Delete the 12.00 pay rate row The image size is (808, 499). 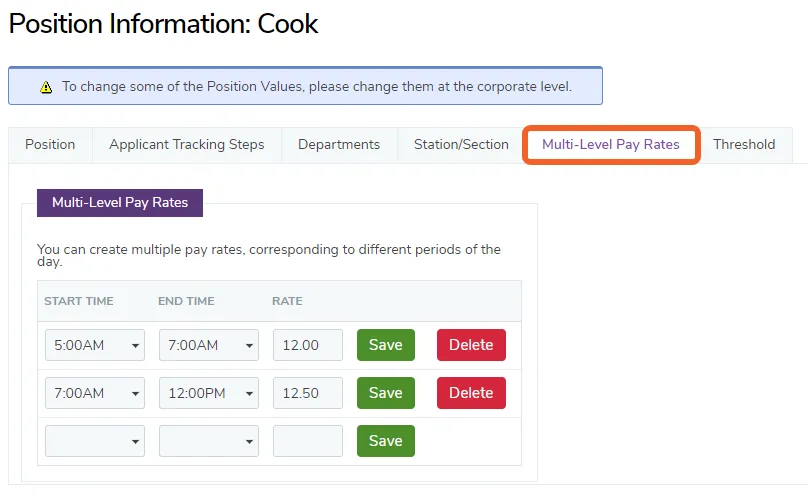(471, 345)
